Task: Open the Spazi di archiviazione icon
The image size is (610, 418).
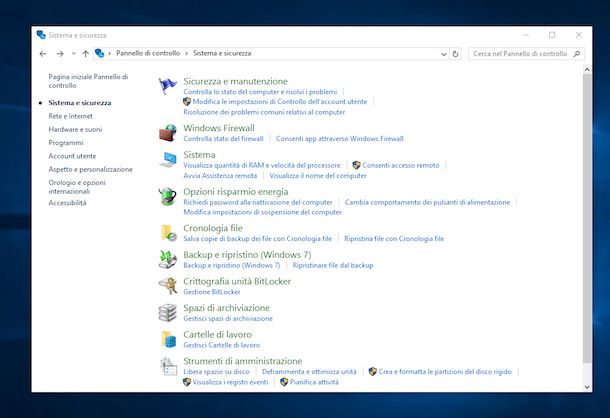Action: [167, 312]
